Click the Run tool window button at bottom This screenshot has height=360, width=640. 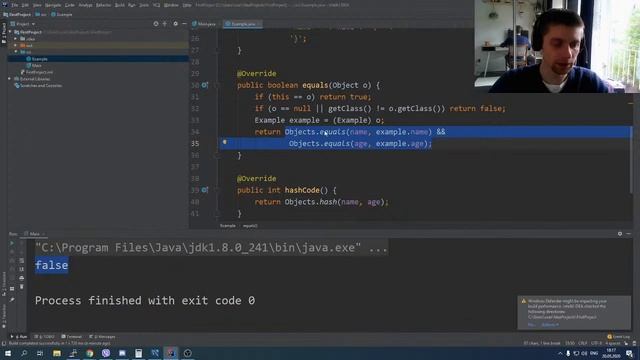19,337
